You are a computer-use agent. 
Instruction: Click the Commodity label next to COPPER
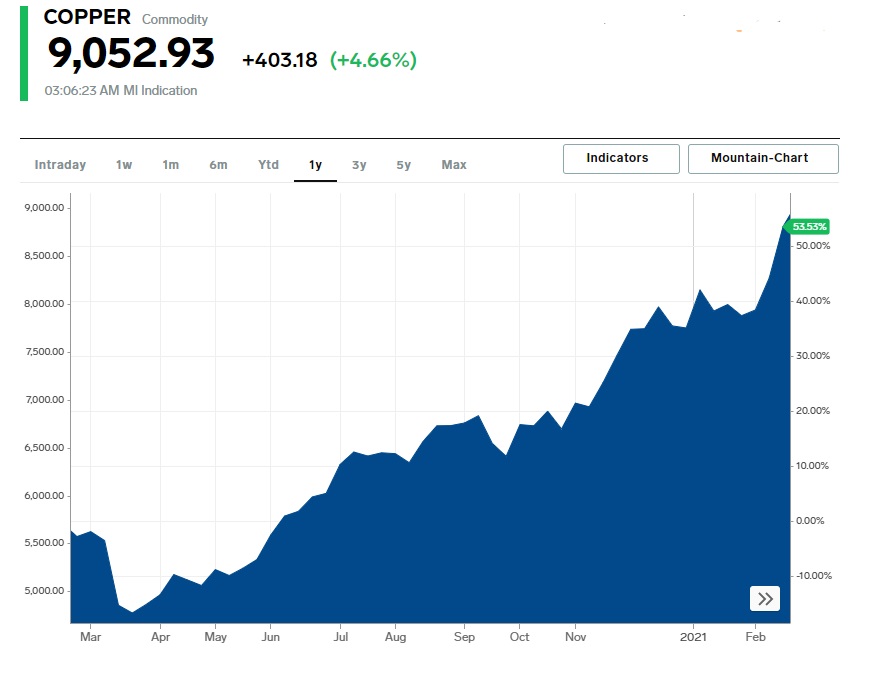(x=175, y=20)
